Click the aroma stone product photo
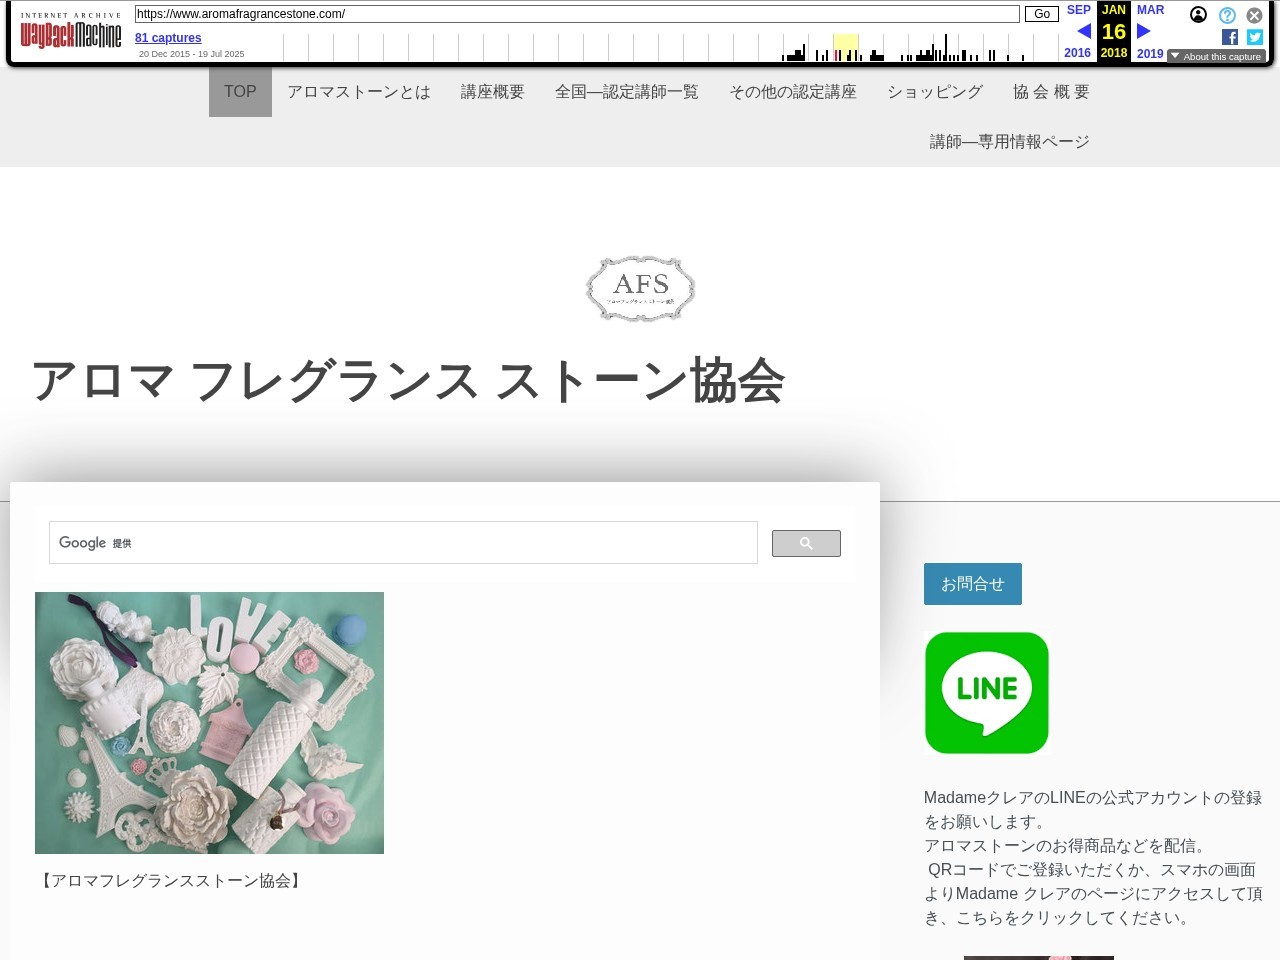Viewport: 1280px width, 960px height. tap(209, 722)
